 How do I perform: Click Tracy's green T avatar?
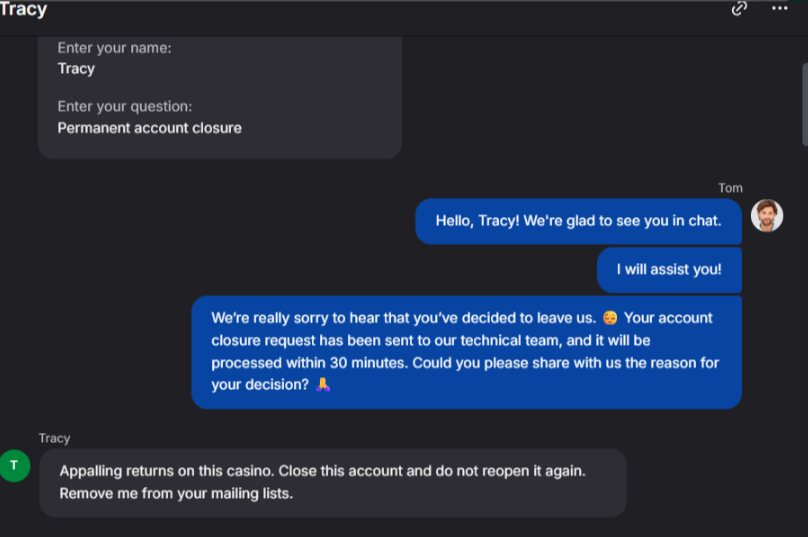click(x=14, y=465)
